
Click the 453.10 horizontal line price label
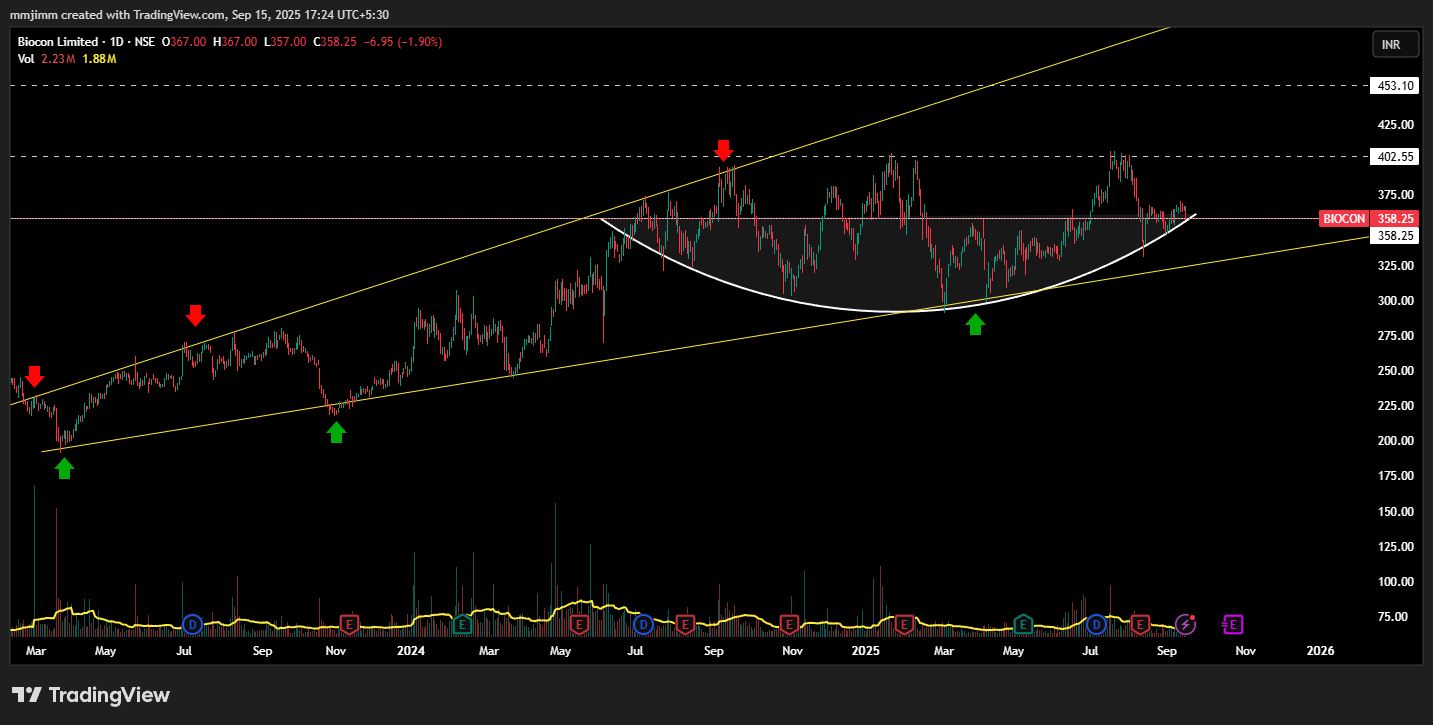coord(1395,86)
